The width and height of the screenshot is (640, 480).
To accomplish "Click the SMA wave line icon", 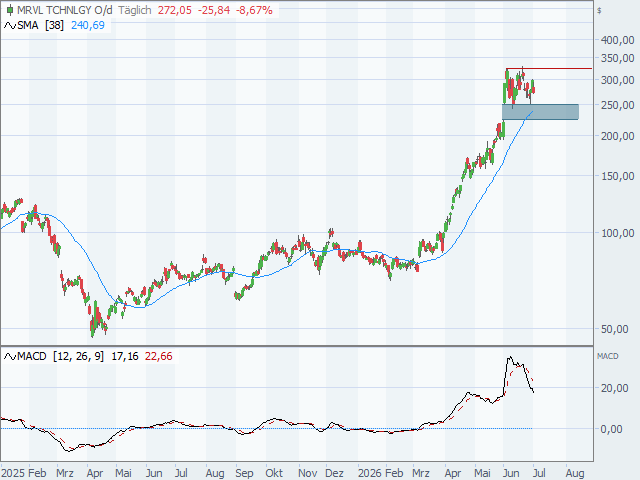I will point(9,26).
